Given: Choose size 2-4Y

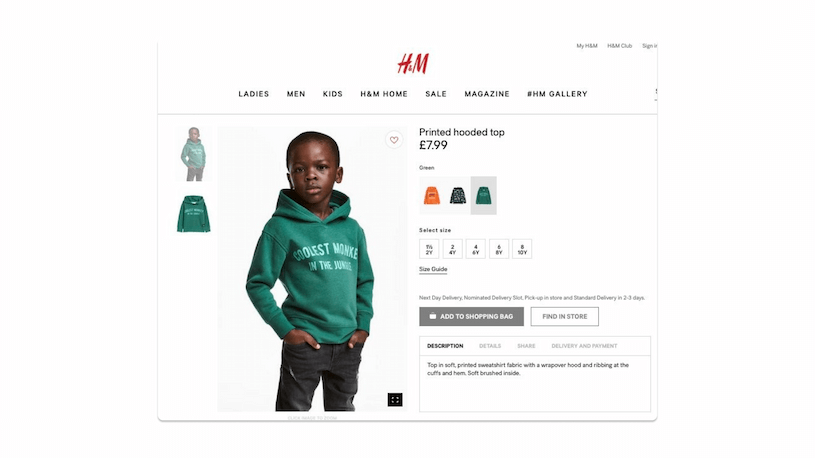Looking at the screenshot, I should coord(453,249).
